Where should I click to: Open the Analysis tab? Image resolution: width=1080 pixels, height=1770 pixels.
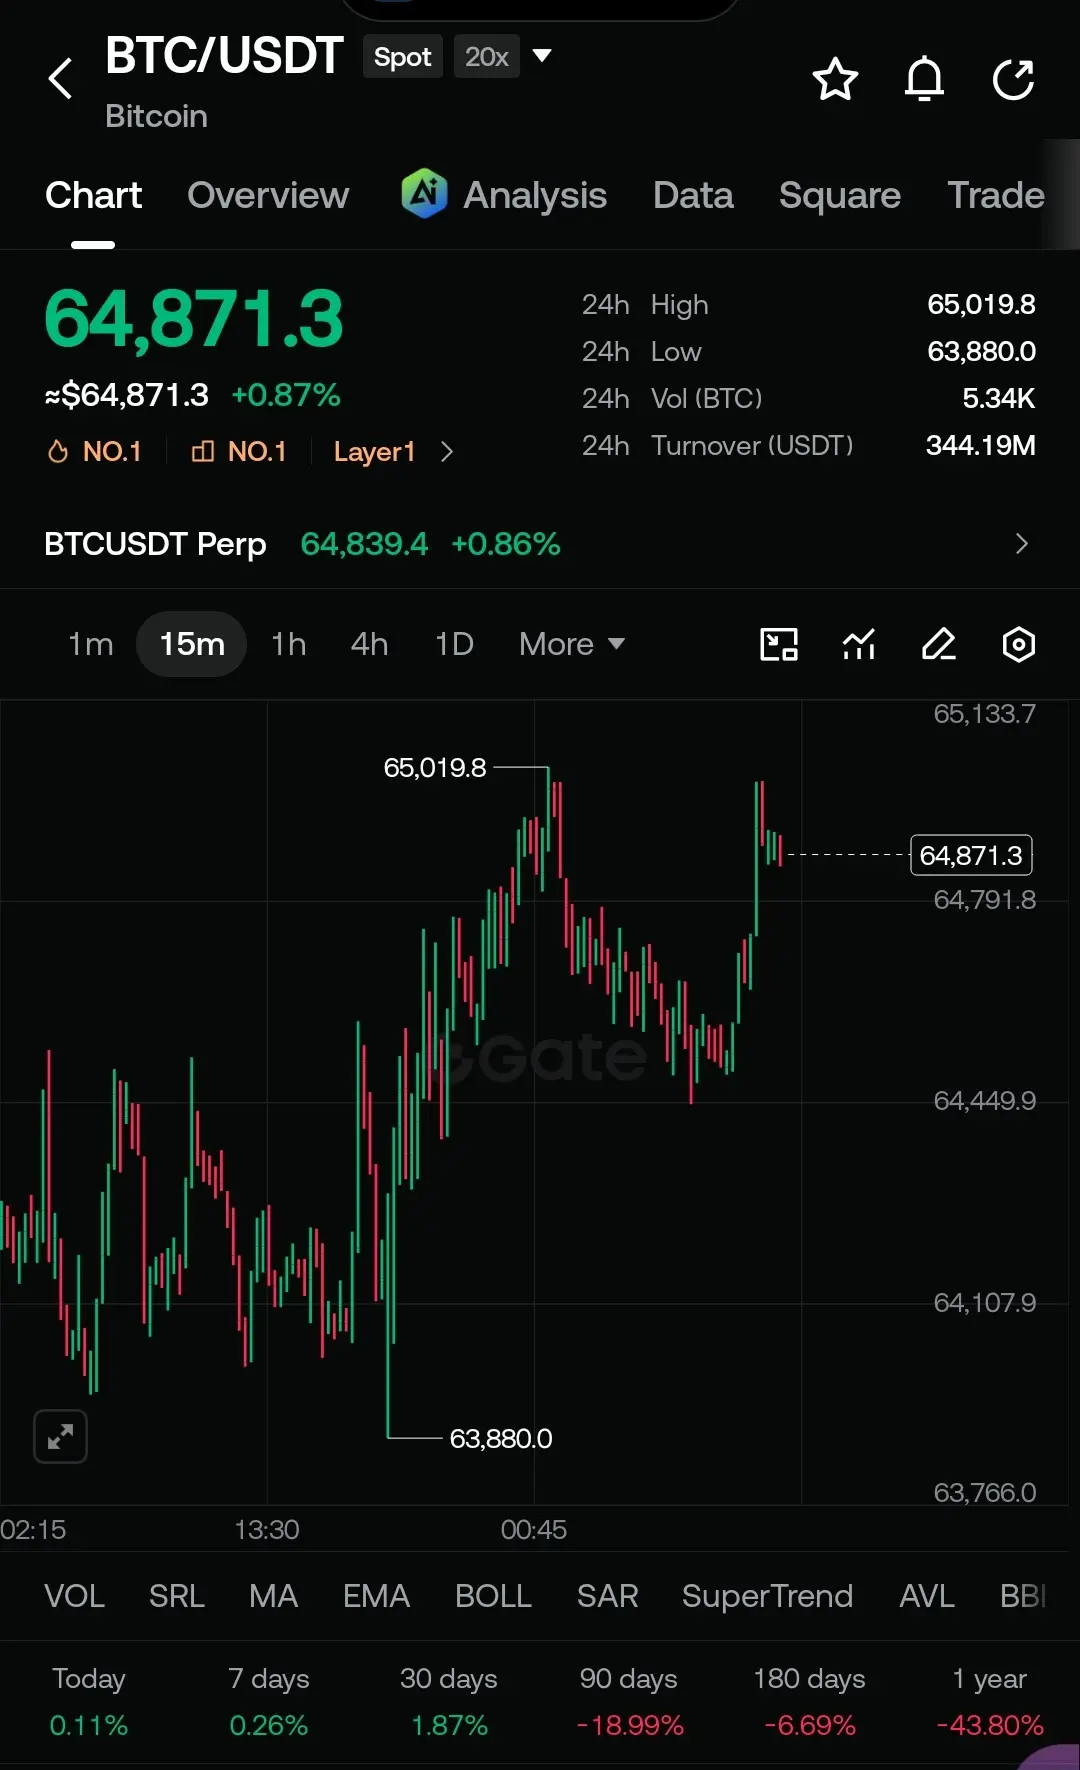point(535,195)
